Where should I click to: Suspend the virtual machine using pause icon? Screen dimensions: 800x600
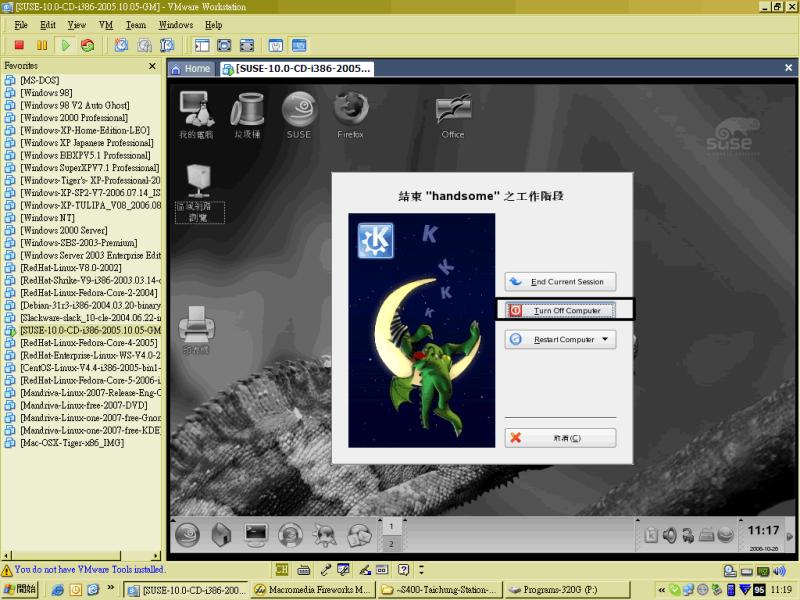point(42,45)
